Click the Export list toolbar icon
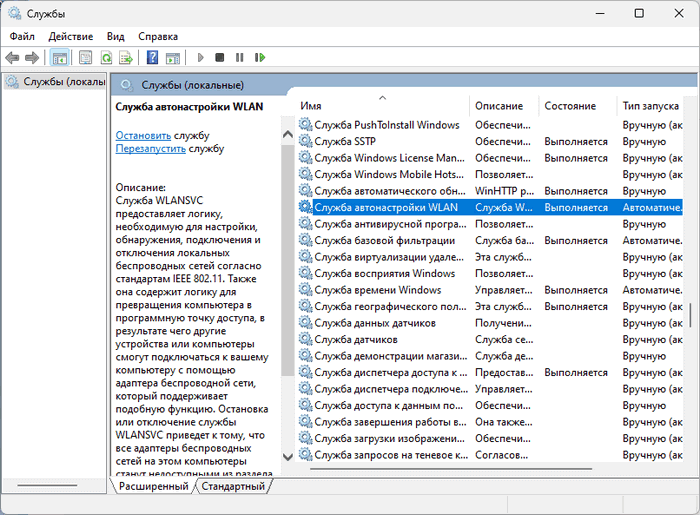Image resolution: width=700 pixels, height=515 pixels. [x=125, y=58]
